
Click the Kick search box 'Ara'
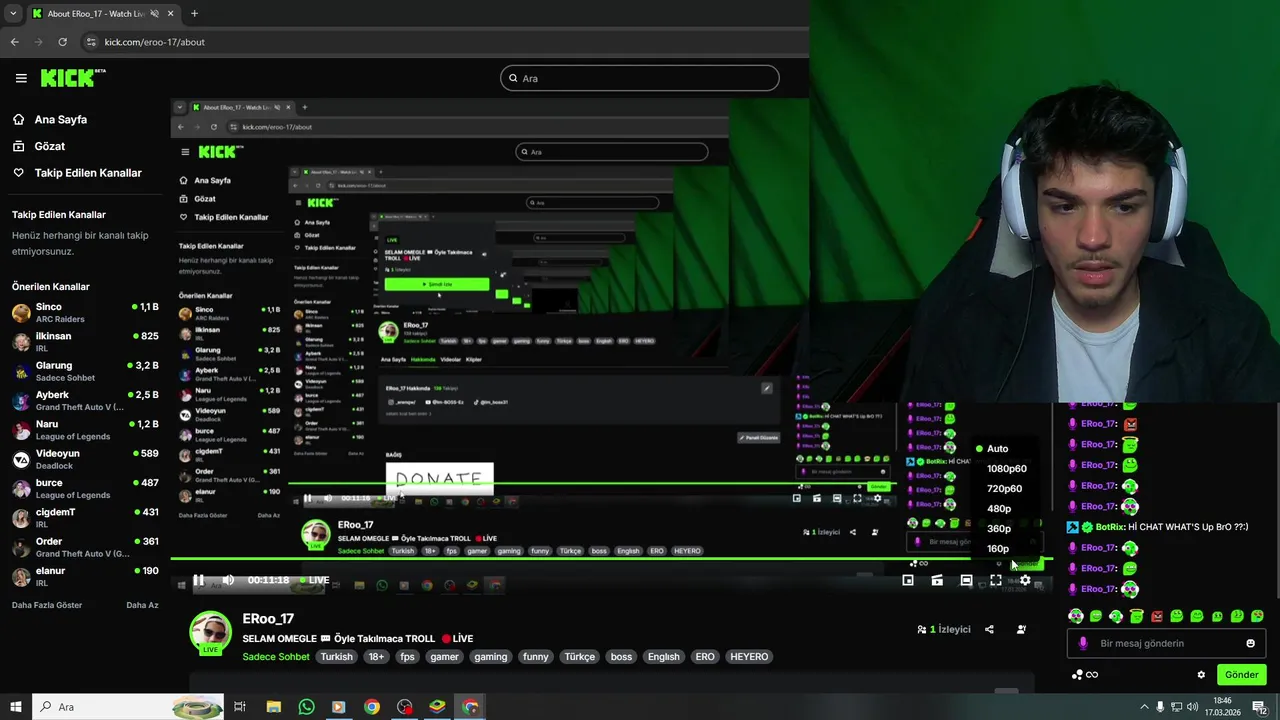point(640,78)
